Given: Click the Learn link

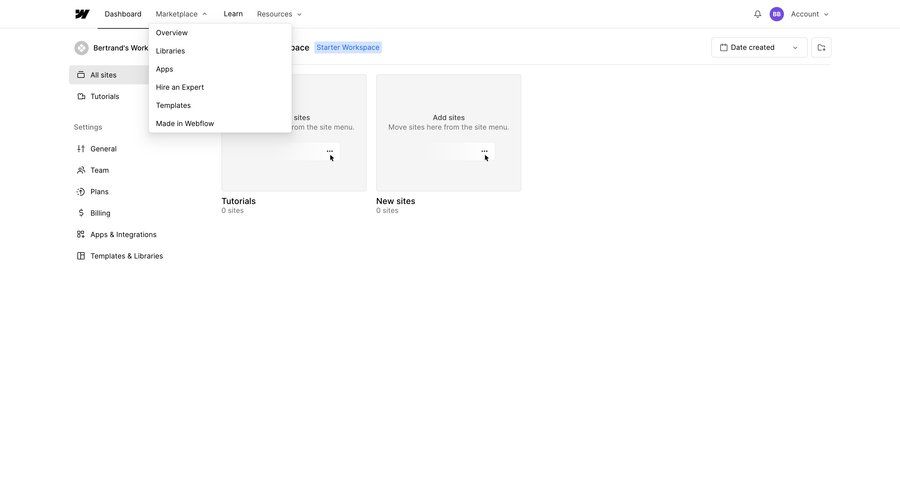Looking at the screenshot, I should [x=233, y=14].
